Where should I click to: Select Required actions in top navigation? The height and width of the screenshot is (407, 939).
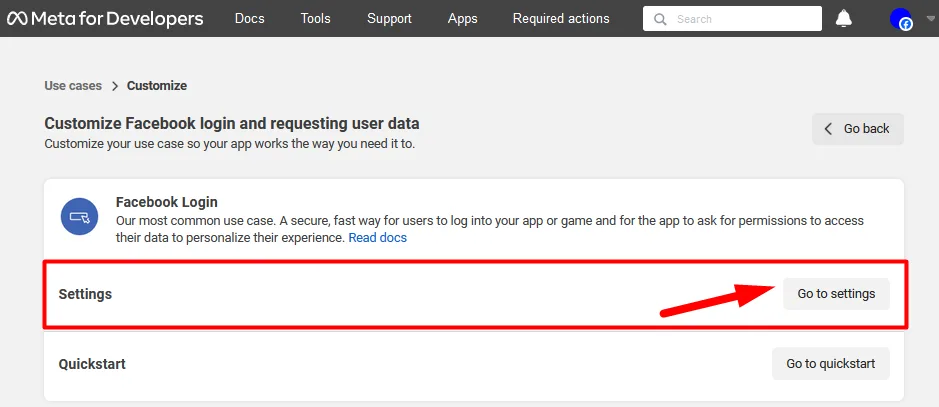pyautogui.click(x=560, y=19)
